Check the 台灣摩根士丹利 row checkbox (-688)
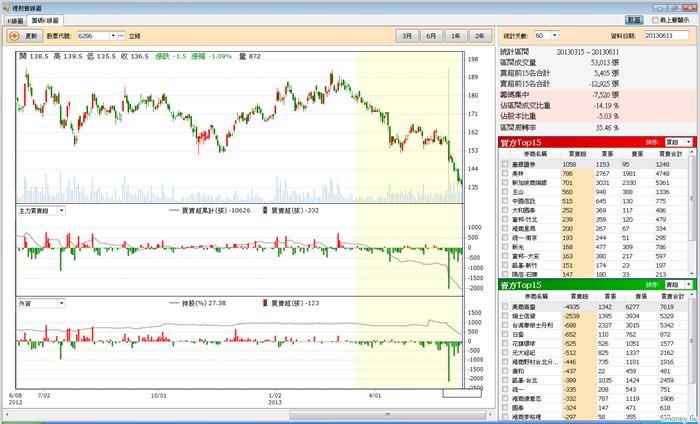The height and width of the screenshot is (424, 700). click(505, 325)
